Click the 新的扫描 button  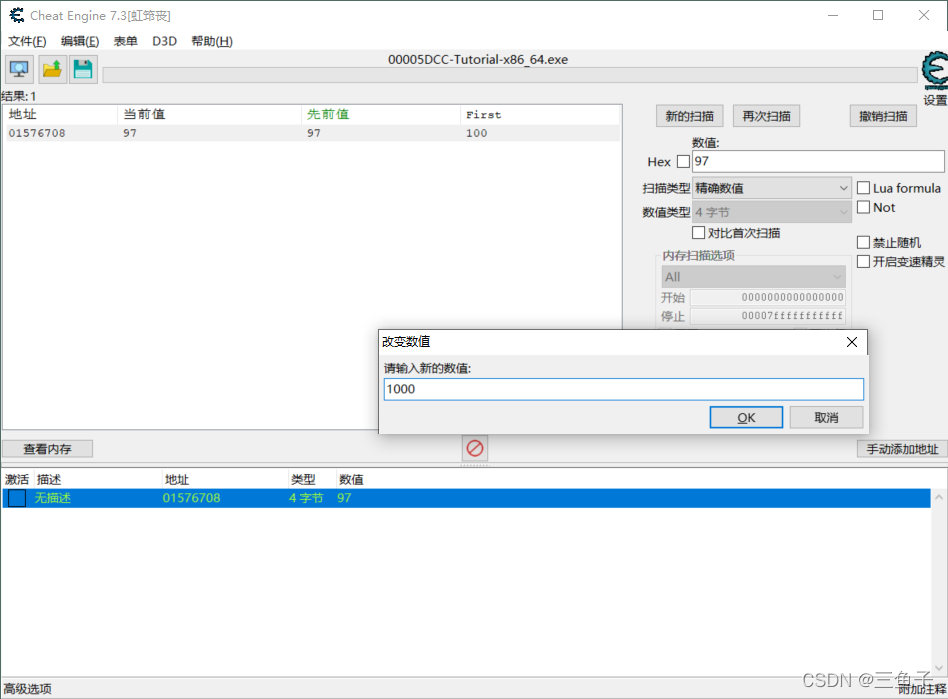click(x=690, y=116)
